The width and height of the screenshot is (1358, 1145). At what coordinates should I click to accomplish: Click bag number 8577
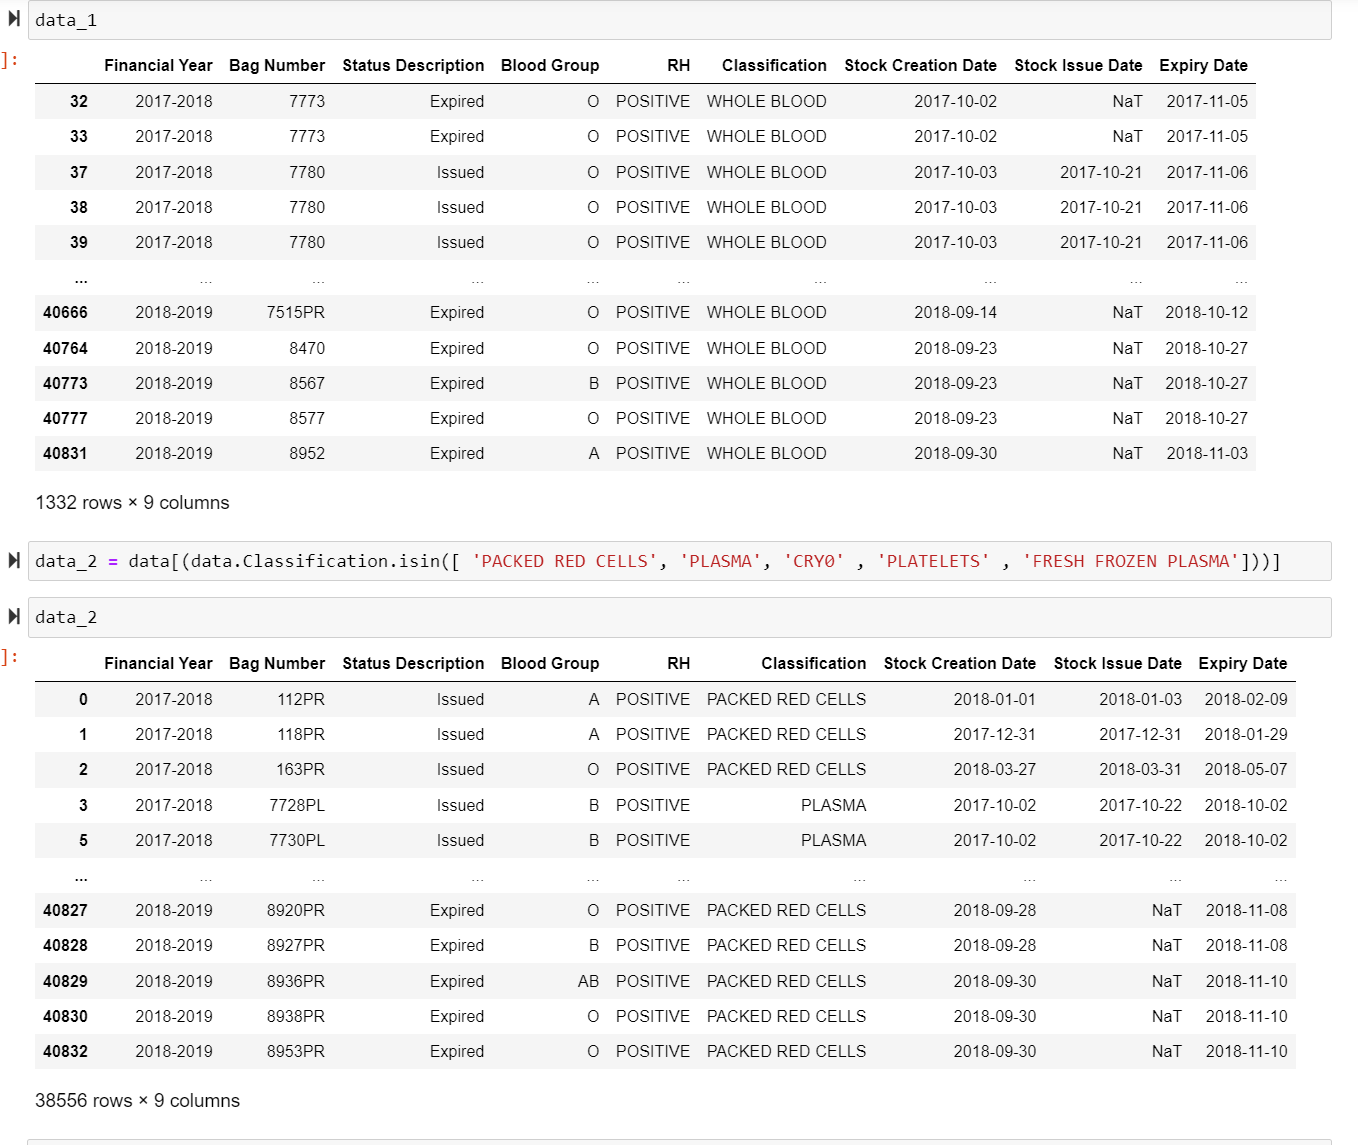307,418
